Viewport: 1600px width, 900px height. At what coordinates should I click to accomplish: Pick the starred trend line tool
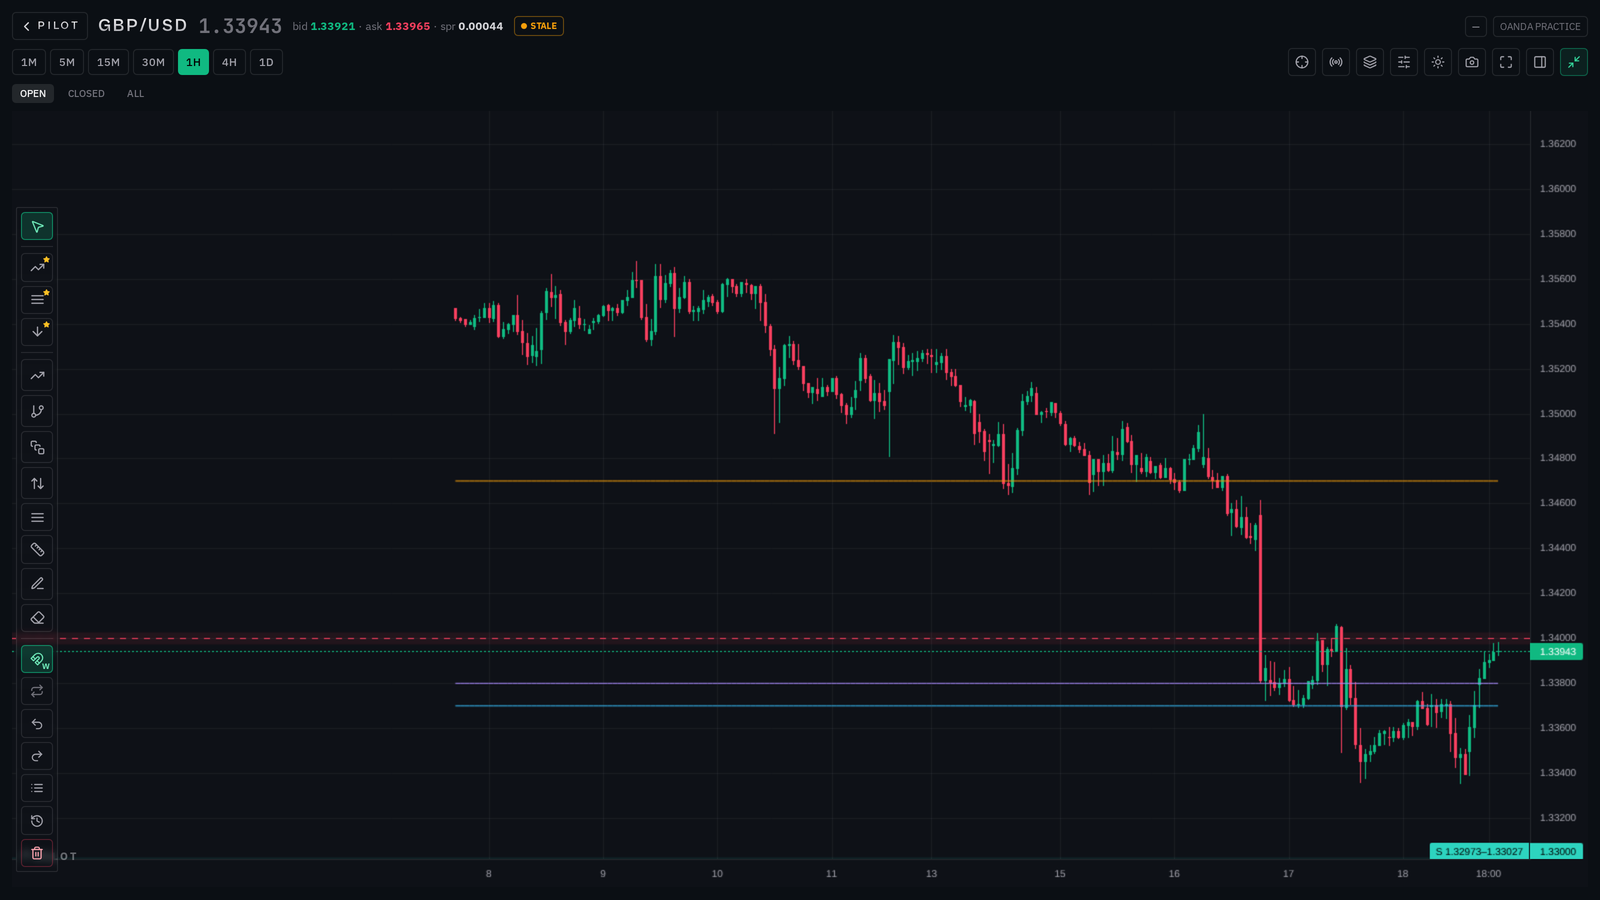[x=37, y=267]
